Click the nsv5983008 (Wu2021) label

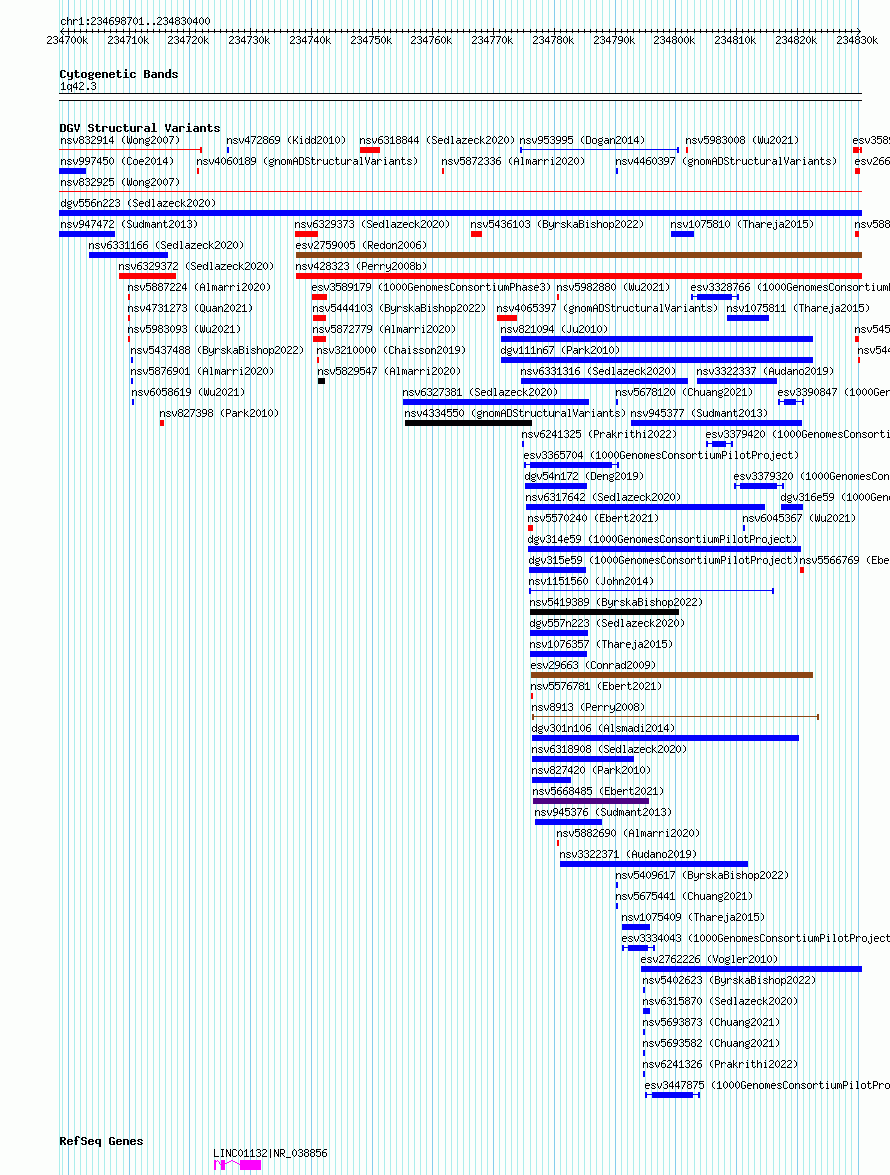[x=742, y=140]
